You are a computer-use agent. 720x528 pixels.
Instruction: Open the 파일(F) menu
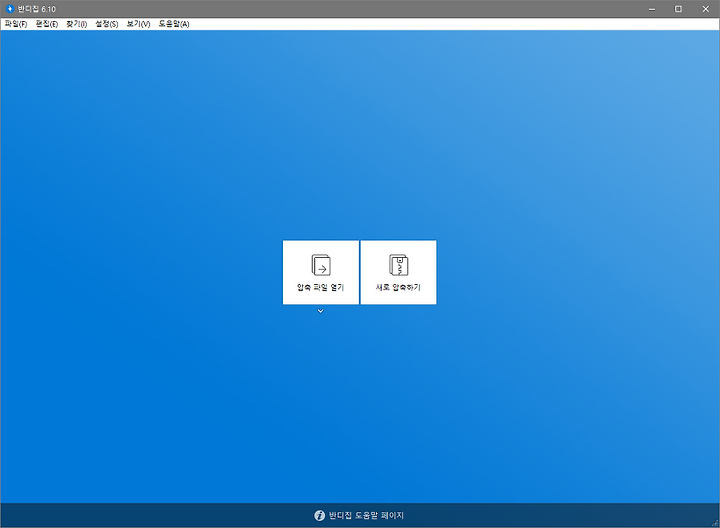tap(16, 24)
